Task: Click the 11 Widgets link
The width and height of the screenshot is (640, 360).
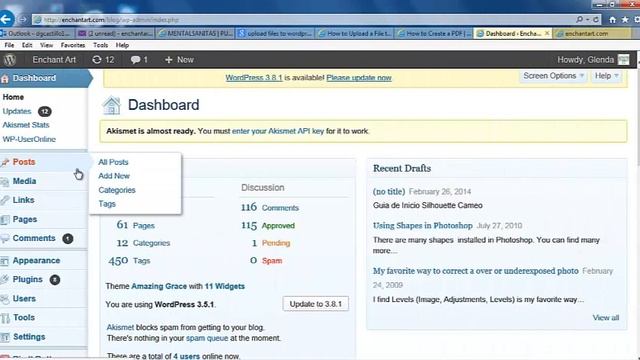Action: click(x=224, y=287)
